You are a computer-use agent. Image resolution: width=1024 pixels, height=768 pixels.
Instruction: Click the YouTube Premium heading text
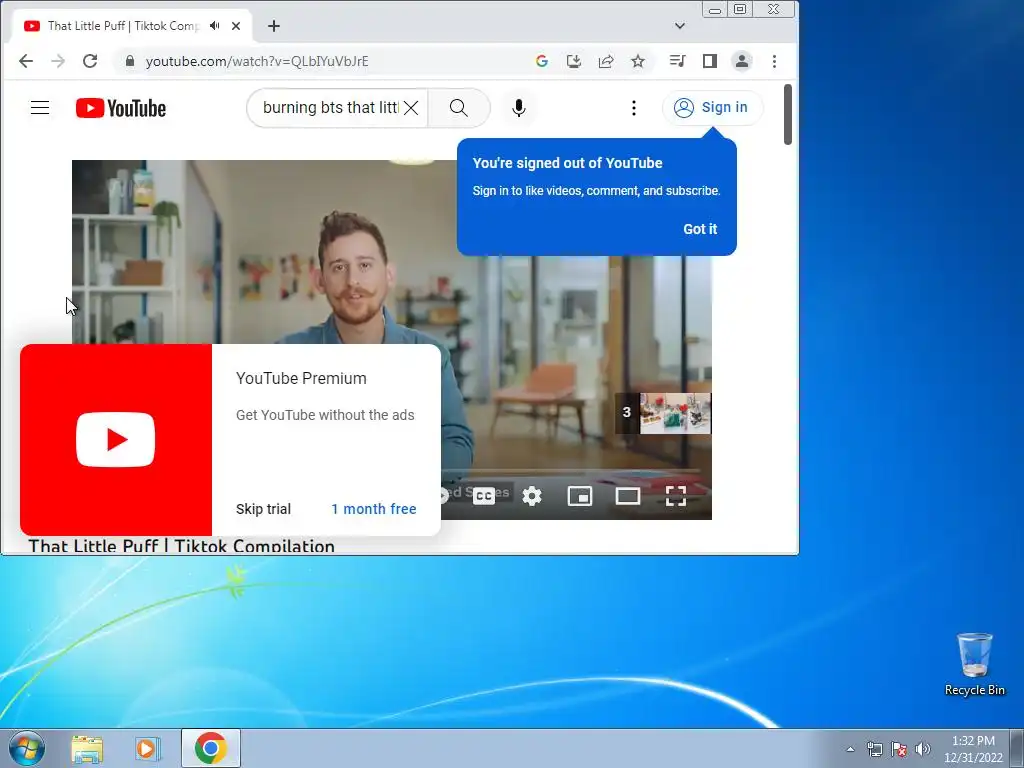click(x=301, y=378)
